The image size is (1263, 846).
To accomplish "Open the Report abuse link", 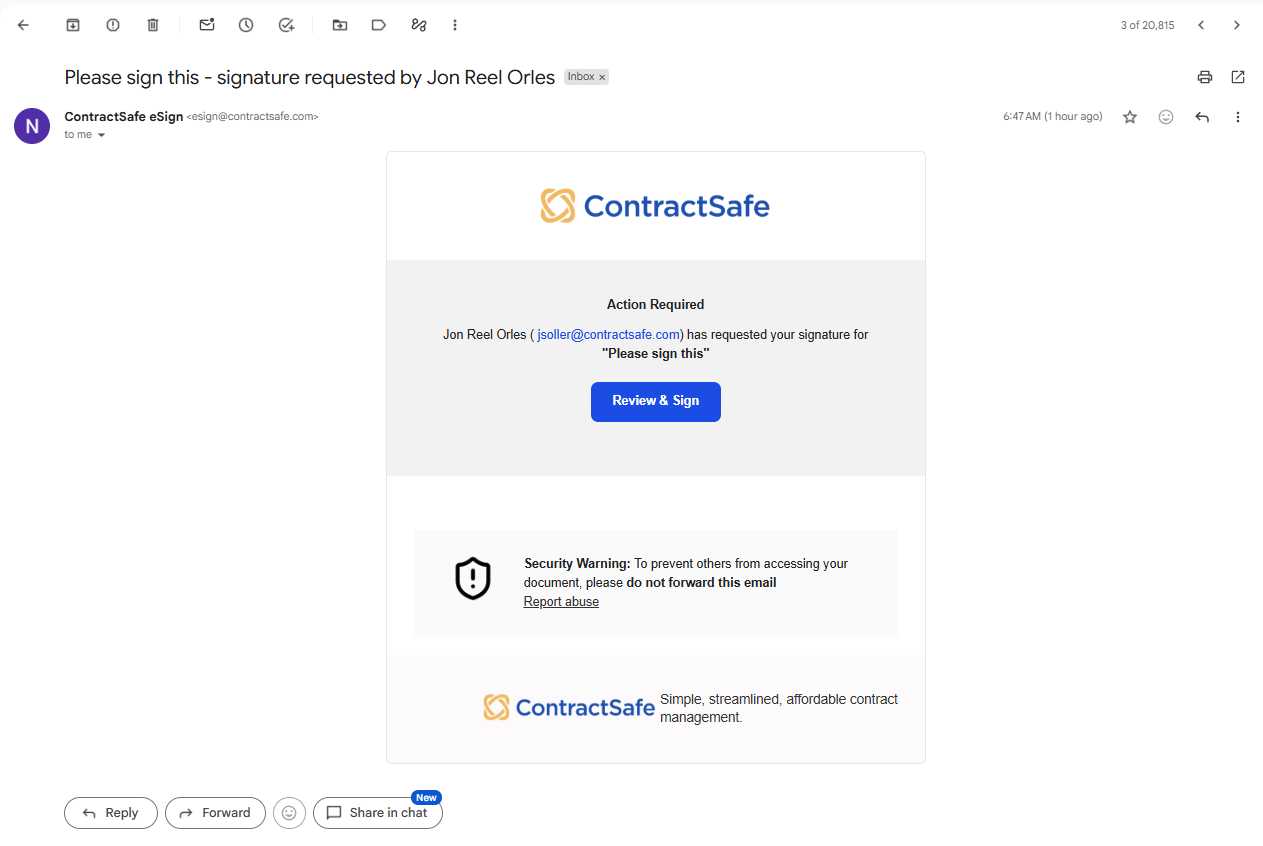I will [x=561, y=602].
